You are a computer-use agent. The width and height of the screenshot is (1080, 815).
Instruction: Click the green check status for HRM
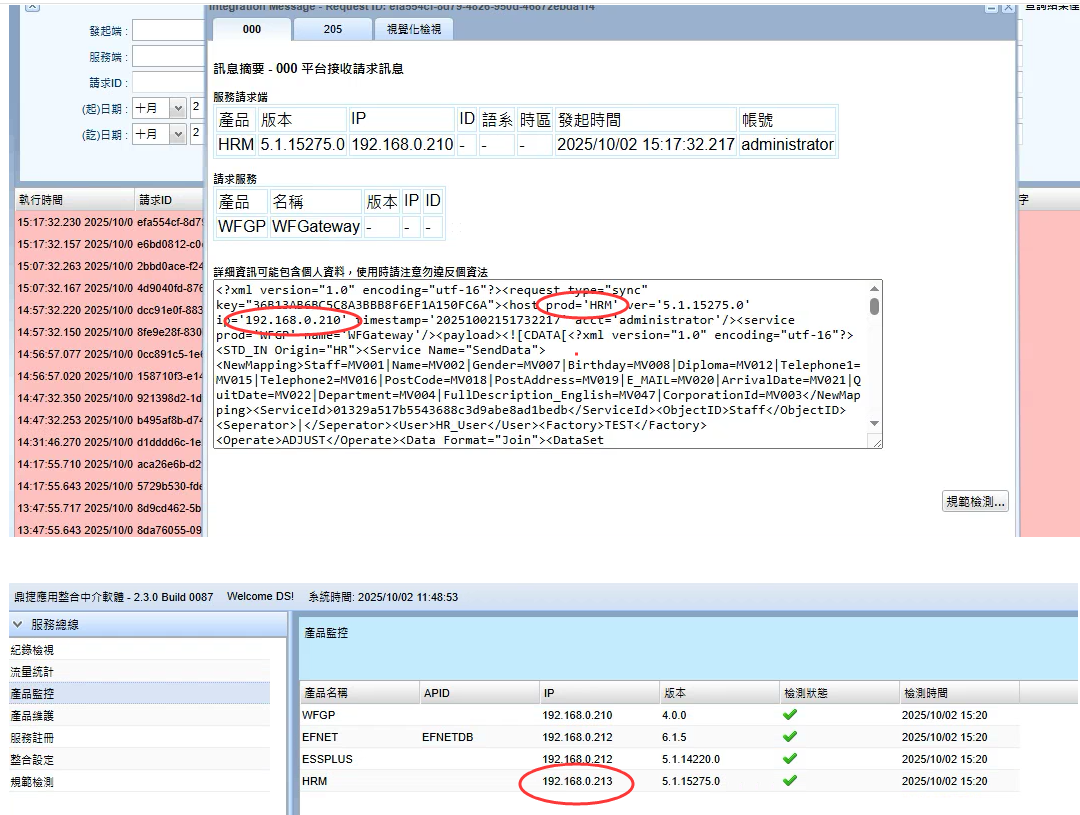(x=790, y=781)
